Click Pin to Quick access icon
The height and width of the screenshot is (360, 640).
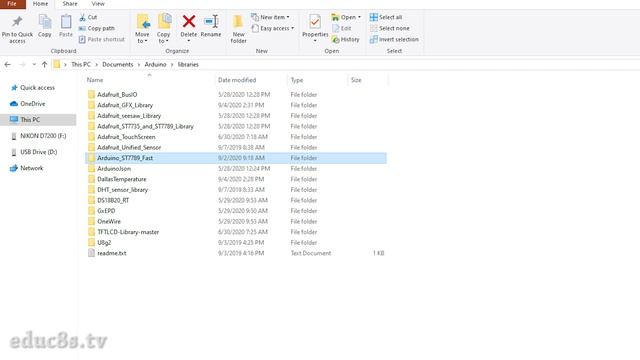(17, 22)
